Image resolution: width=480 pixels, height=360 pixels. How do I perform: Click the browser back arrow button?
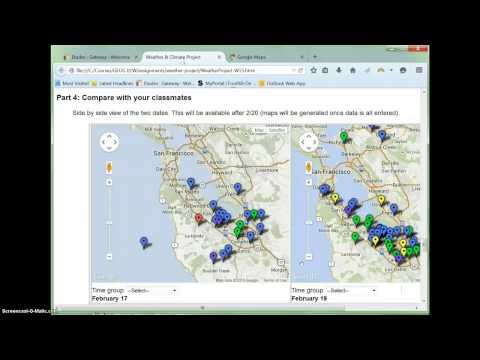click(x=61, y=70)
